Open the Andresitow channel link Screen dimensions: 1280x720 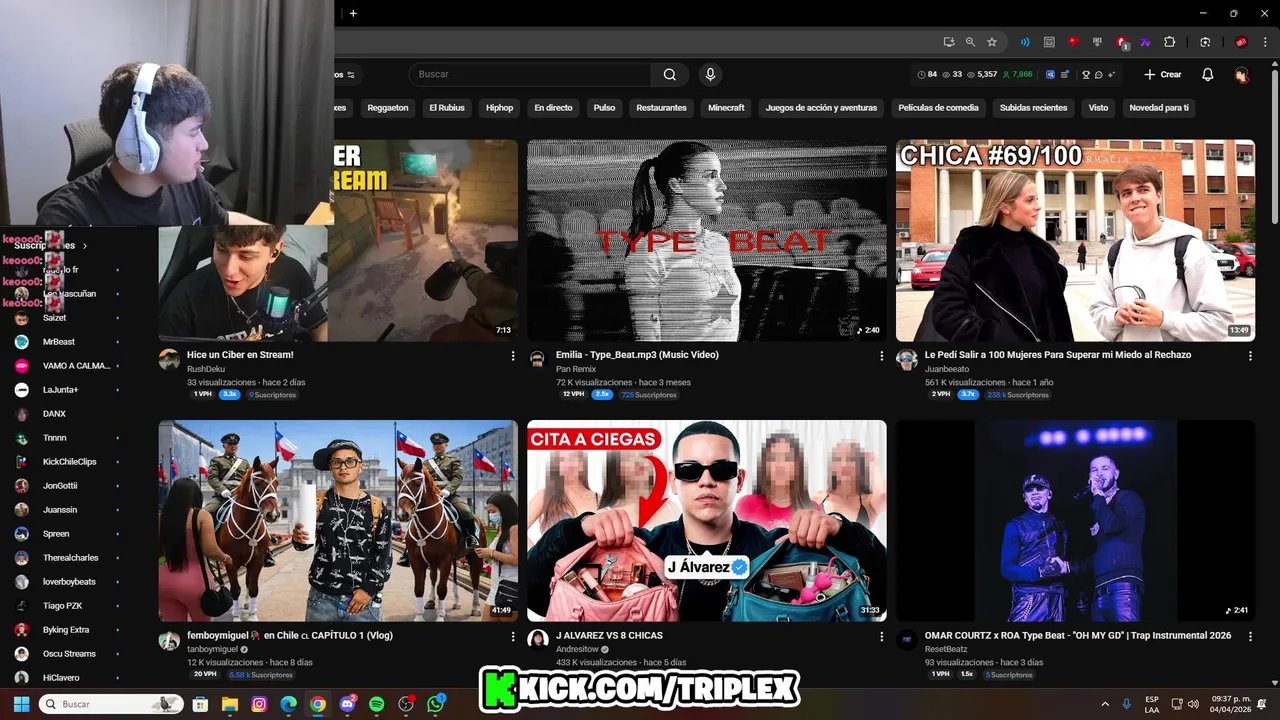pyautogui.click(x=578, y=649)
